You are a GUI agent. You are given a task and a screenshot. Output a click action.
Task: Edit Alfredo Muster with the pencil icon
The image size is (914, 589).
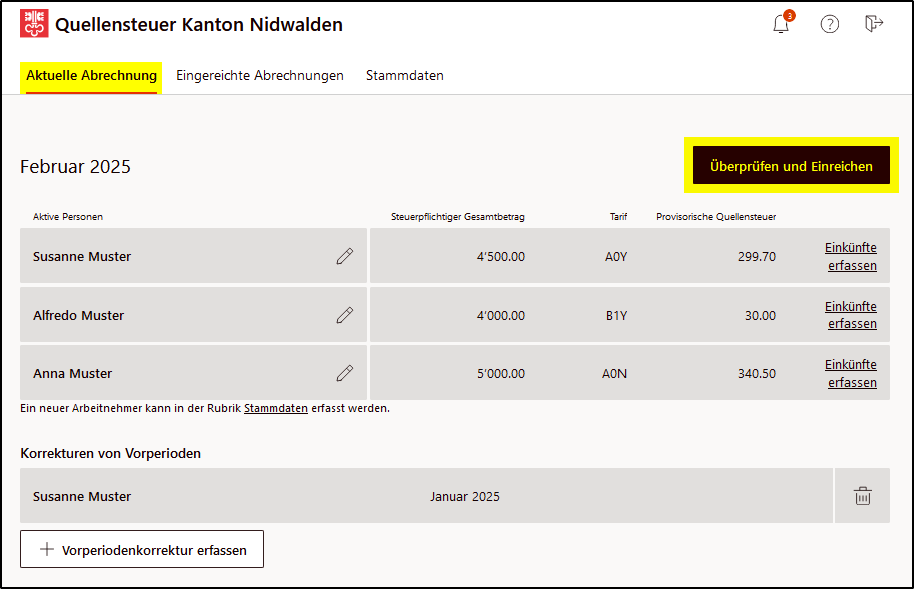point(344,315)
